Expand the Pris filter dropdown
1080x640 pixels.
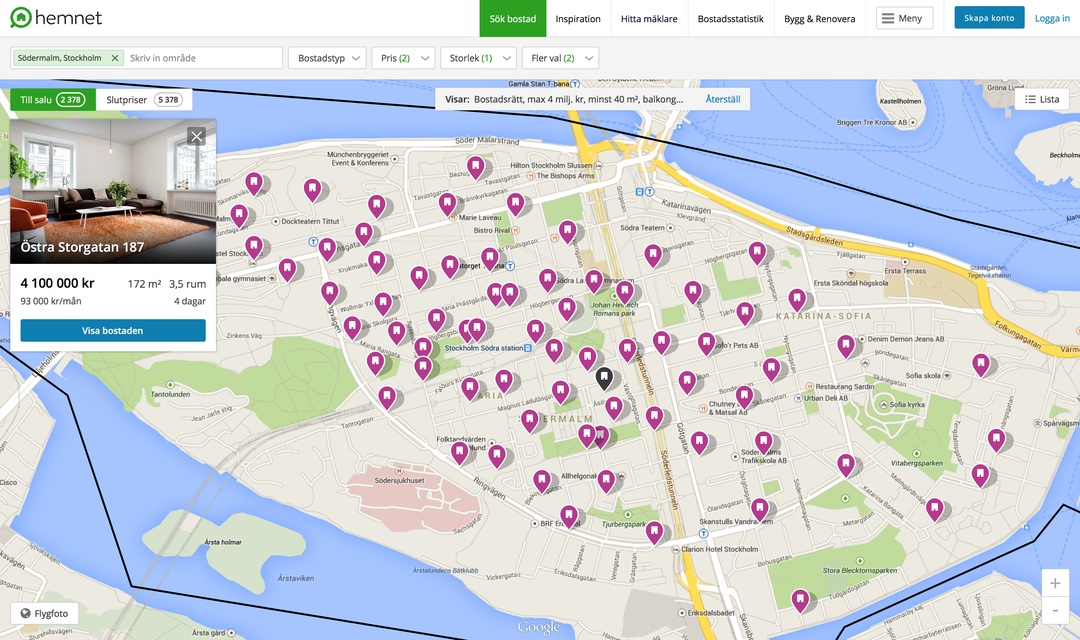(x=403, y=58)
